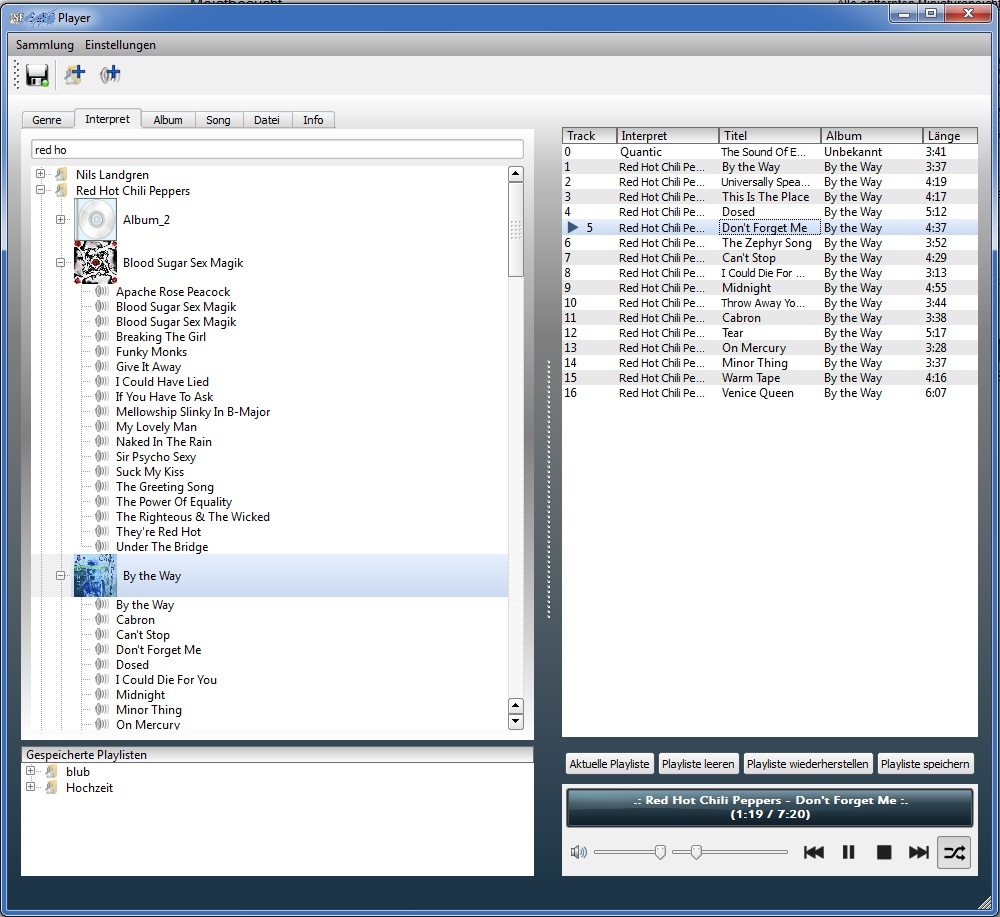This screenshot has height=917, width=1000.
Task: Skip to next track with the forward icon
Action: click(919, 852)
